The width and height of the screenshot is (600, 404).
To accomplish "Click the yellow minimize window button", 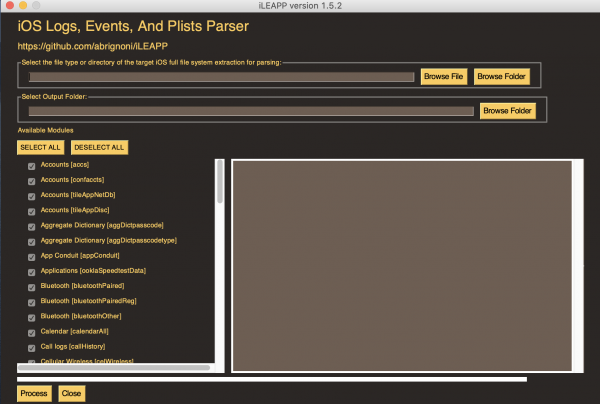I will 23,5.
